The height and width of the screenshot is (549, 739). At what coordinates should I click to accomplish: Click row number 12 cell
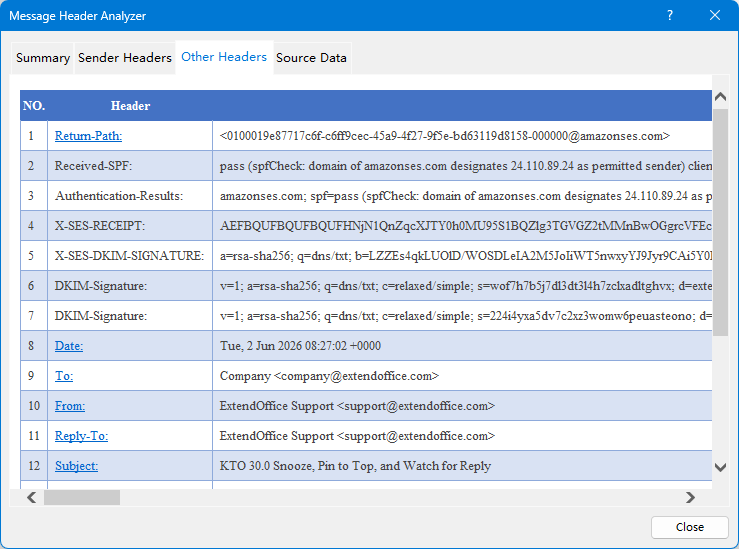34,466
